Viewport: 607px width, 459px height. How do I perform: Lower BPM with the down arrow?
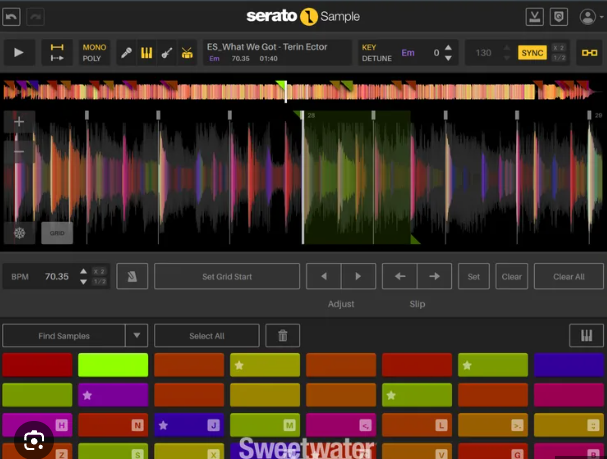(x=83, y=282)
